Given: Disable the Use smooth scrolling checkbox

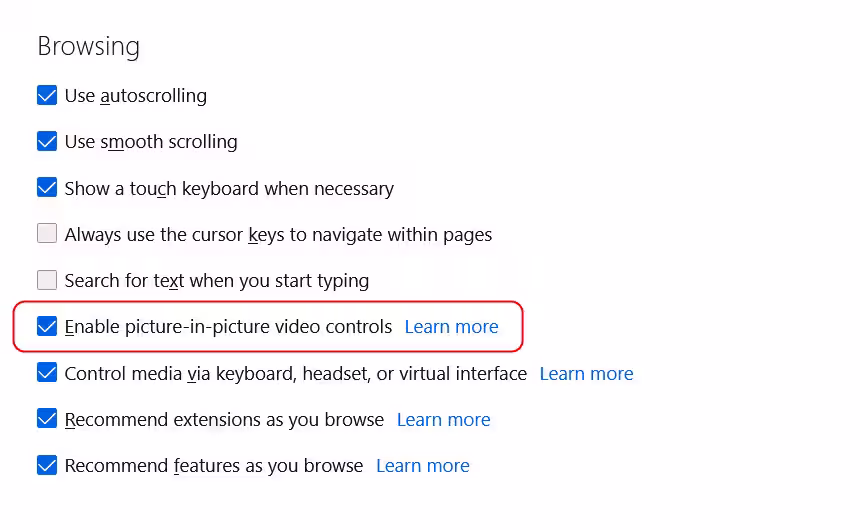Looking at the screenshot, I should pyautogui.click(x=47, y=142).
